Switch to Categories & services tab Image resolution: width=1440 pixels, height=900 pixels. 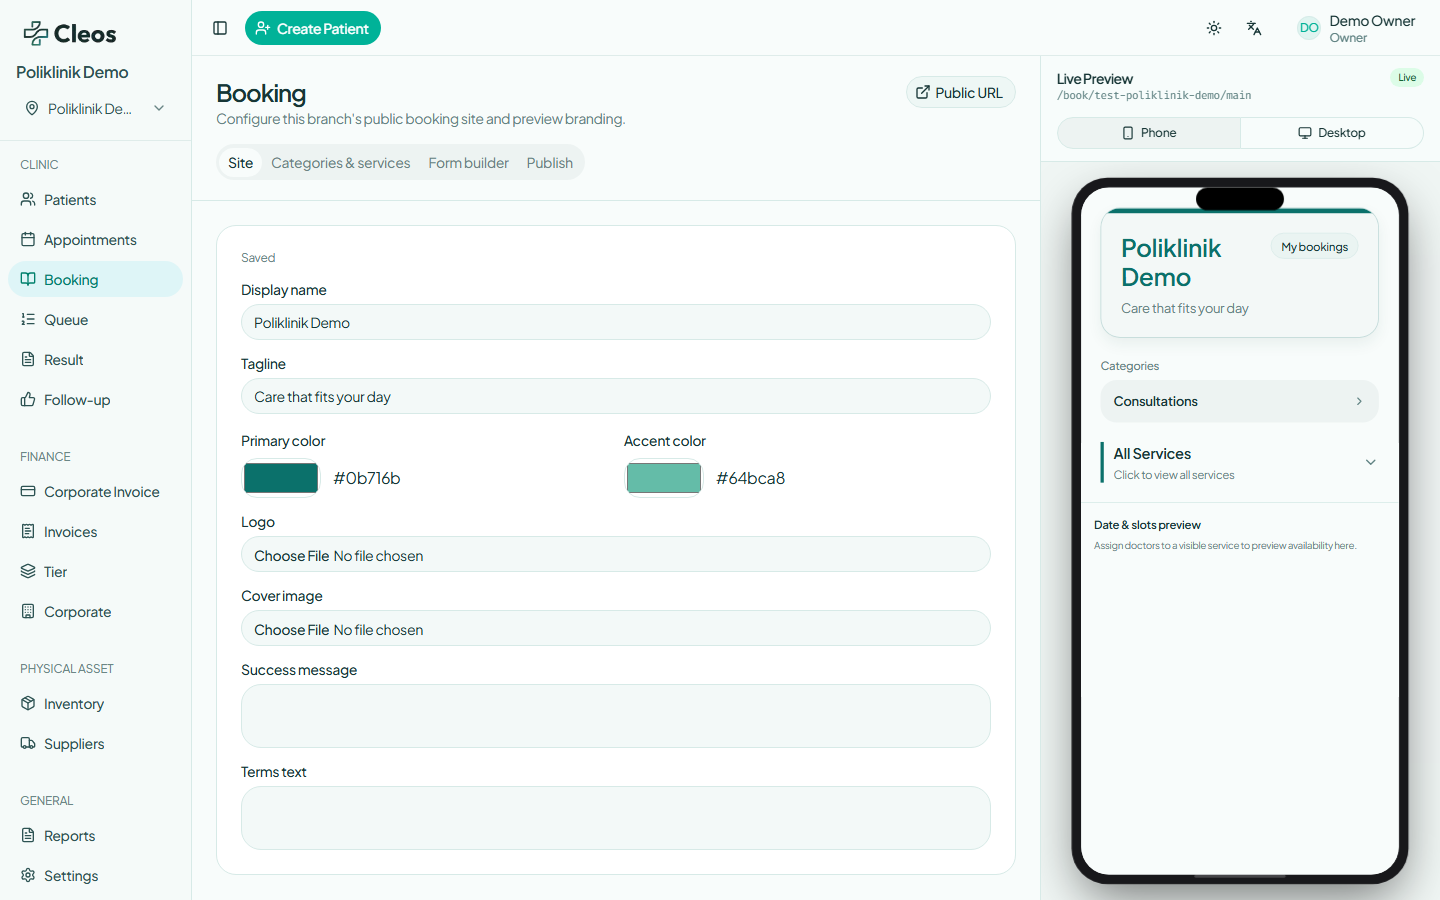pyautogui.click(x=341, y=163)
